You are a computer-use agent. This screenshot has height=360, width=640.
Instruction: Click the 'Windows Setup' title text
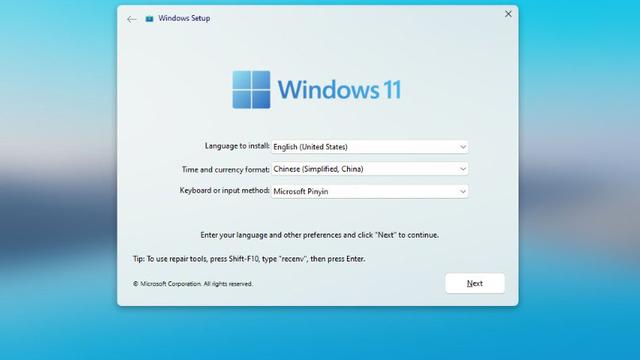(184, 18)
